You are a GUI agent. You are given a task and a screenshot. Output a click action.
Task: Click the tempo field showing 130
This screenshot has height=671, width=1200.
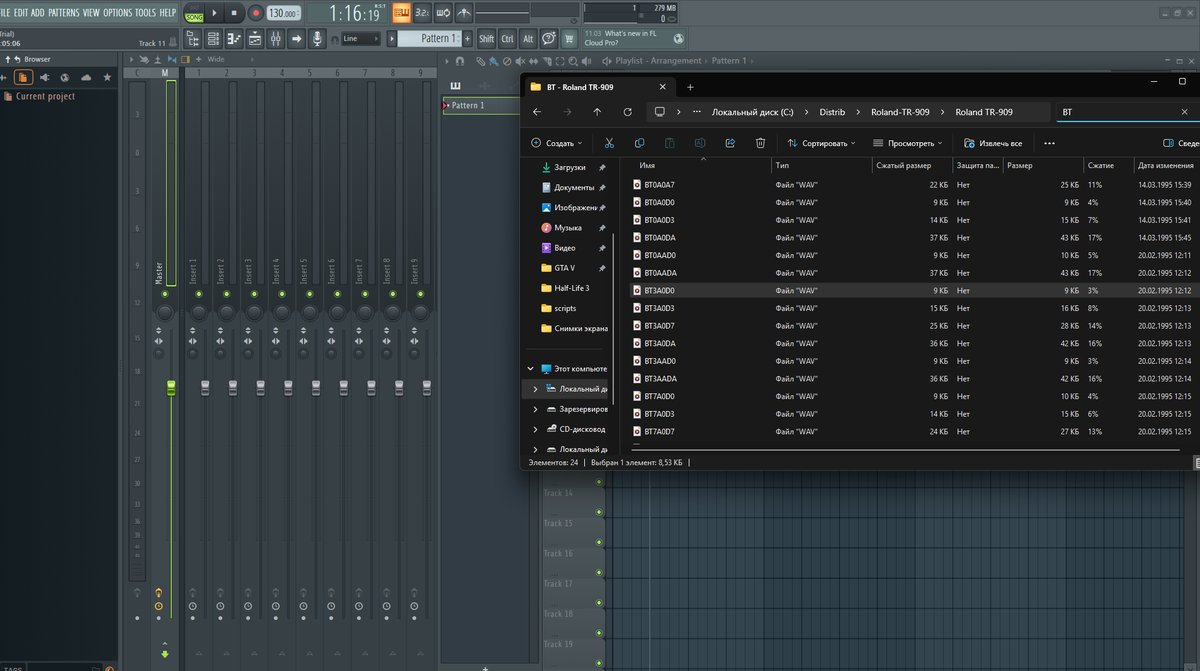[284, 13]
